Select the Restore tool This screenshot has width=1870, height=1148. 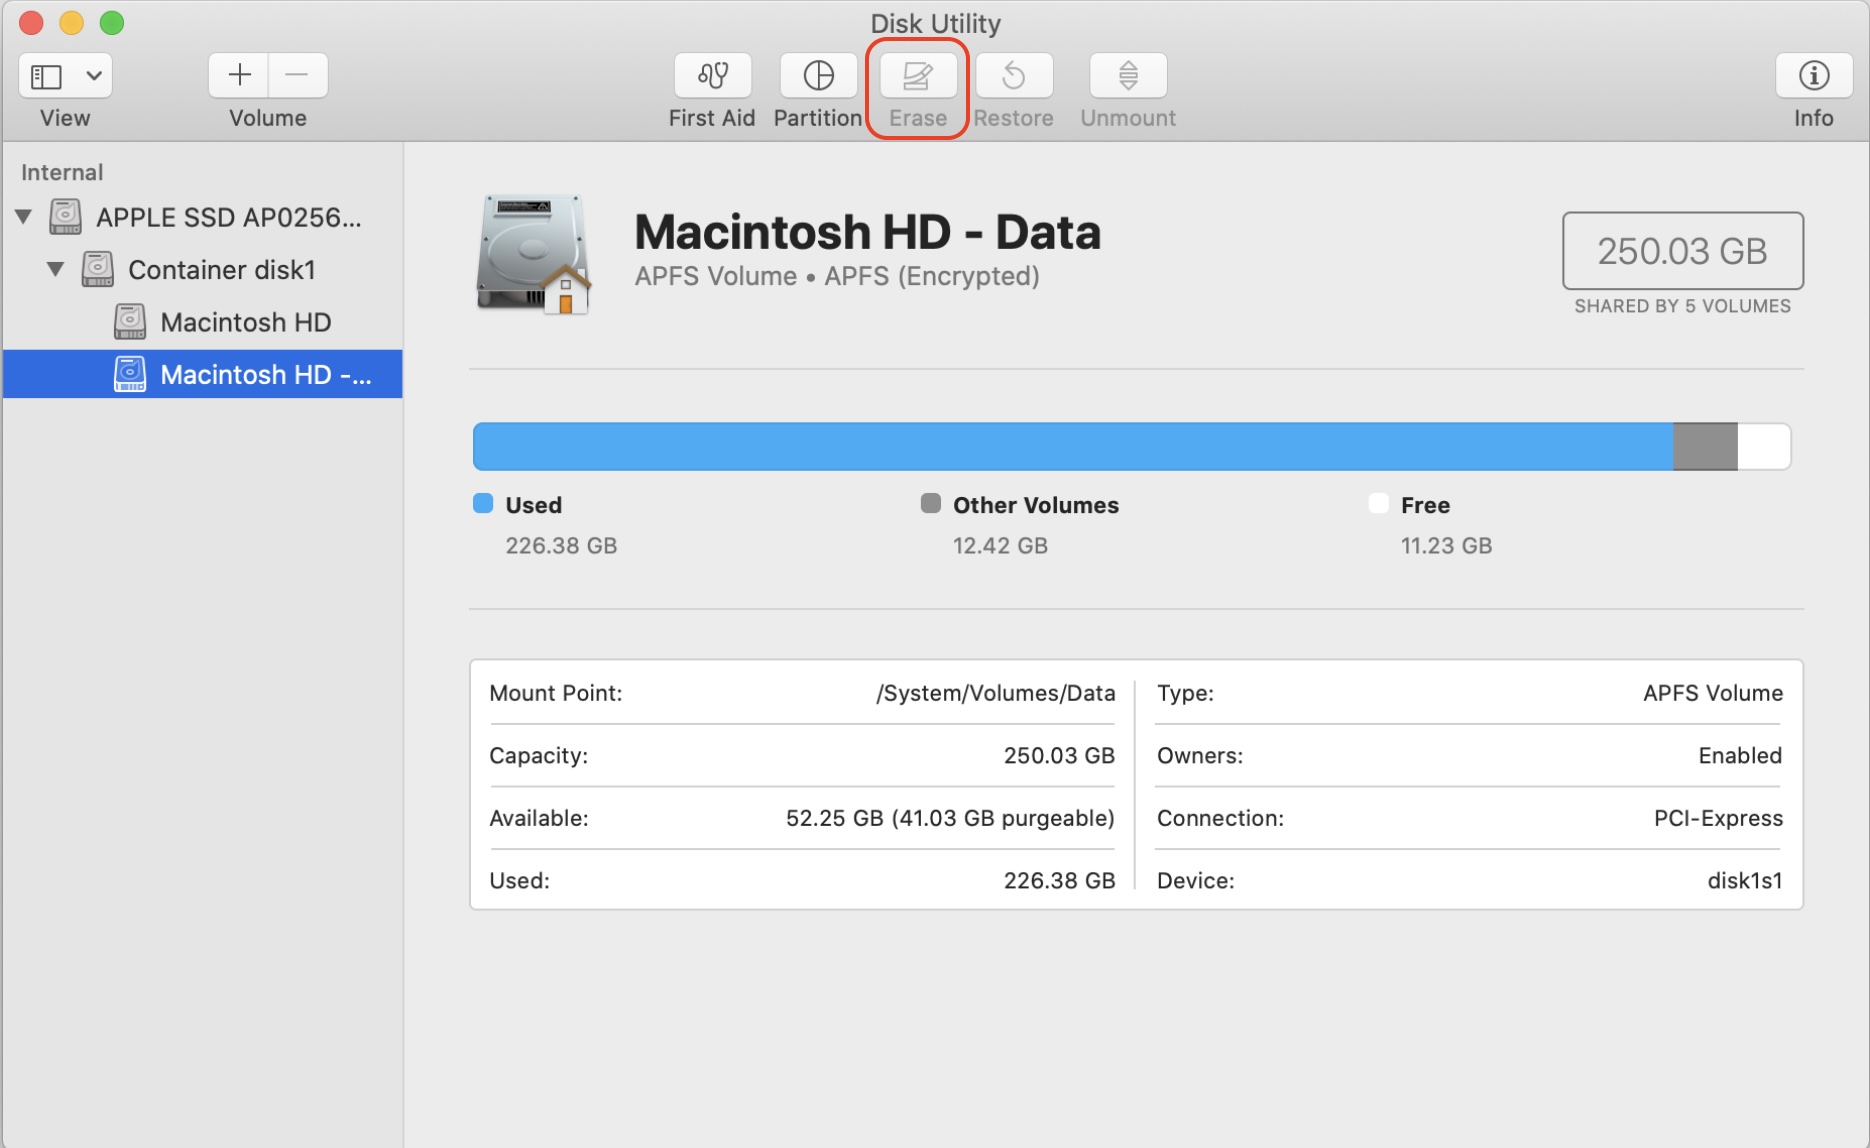tap(1014, 75)
